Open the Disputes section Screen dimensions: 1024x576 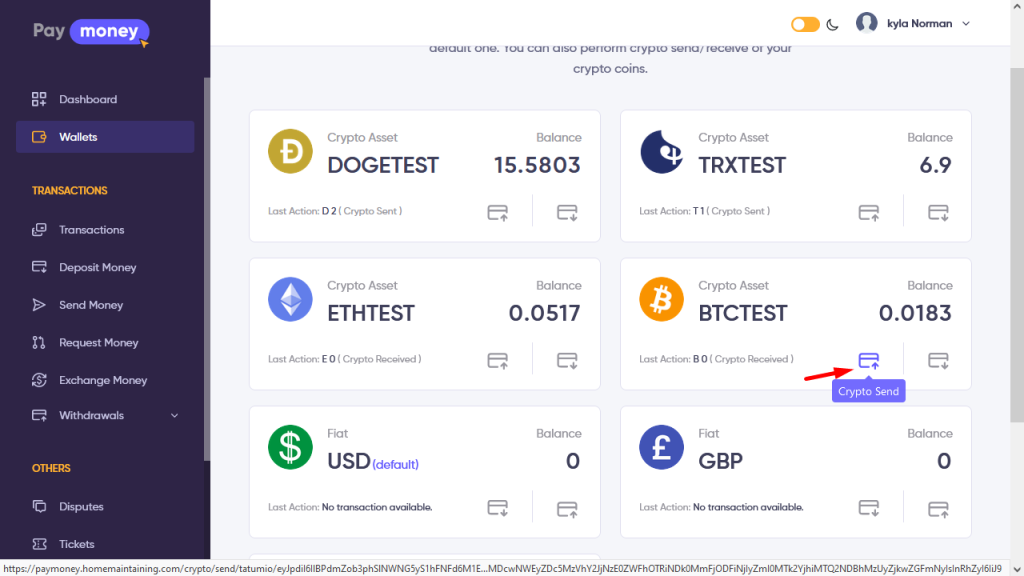tap(81, 507)
